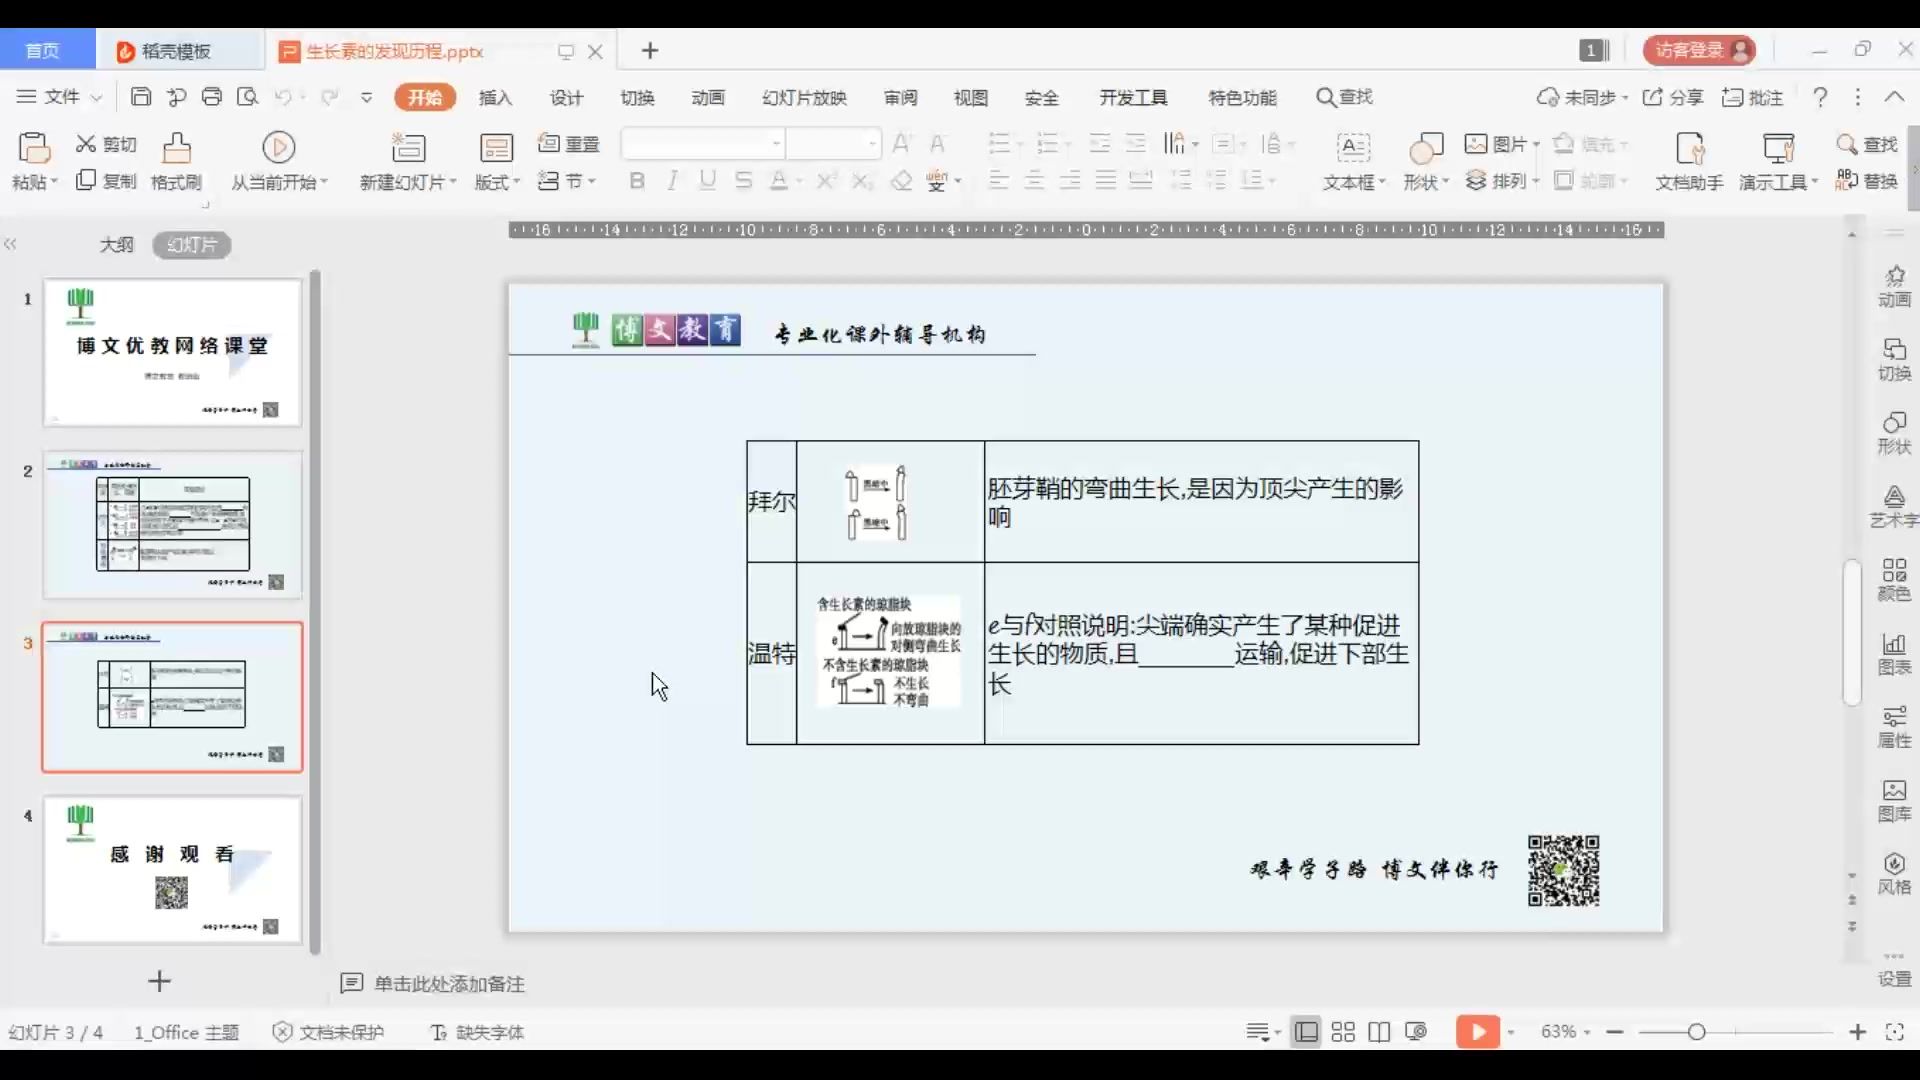Select center text alignment
This screenshot has height=1080, width=1920.
1034,181
